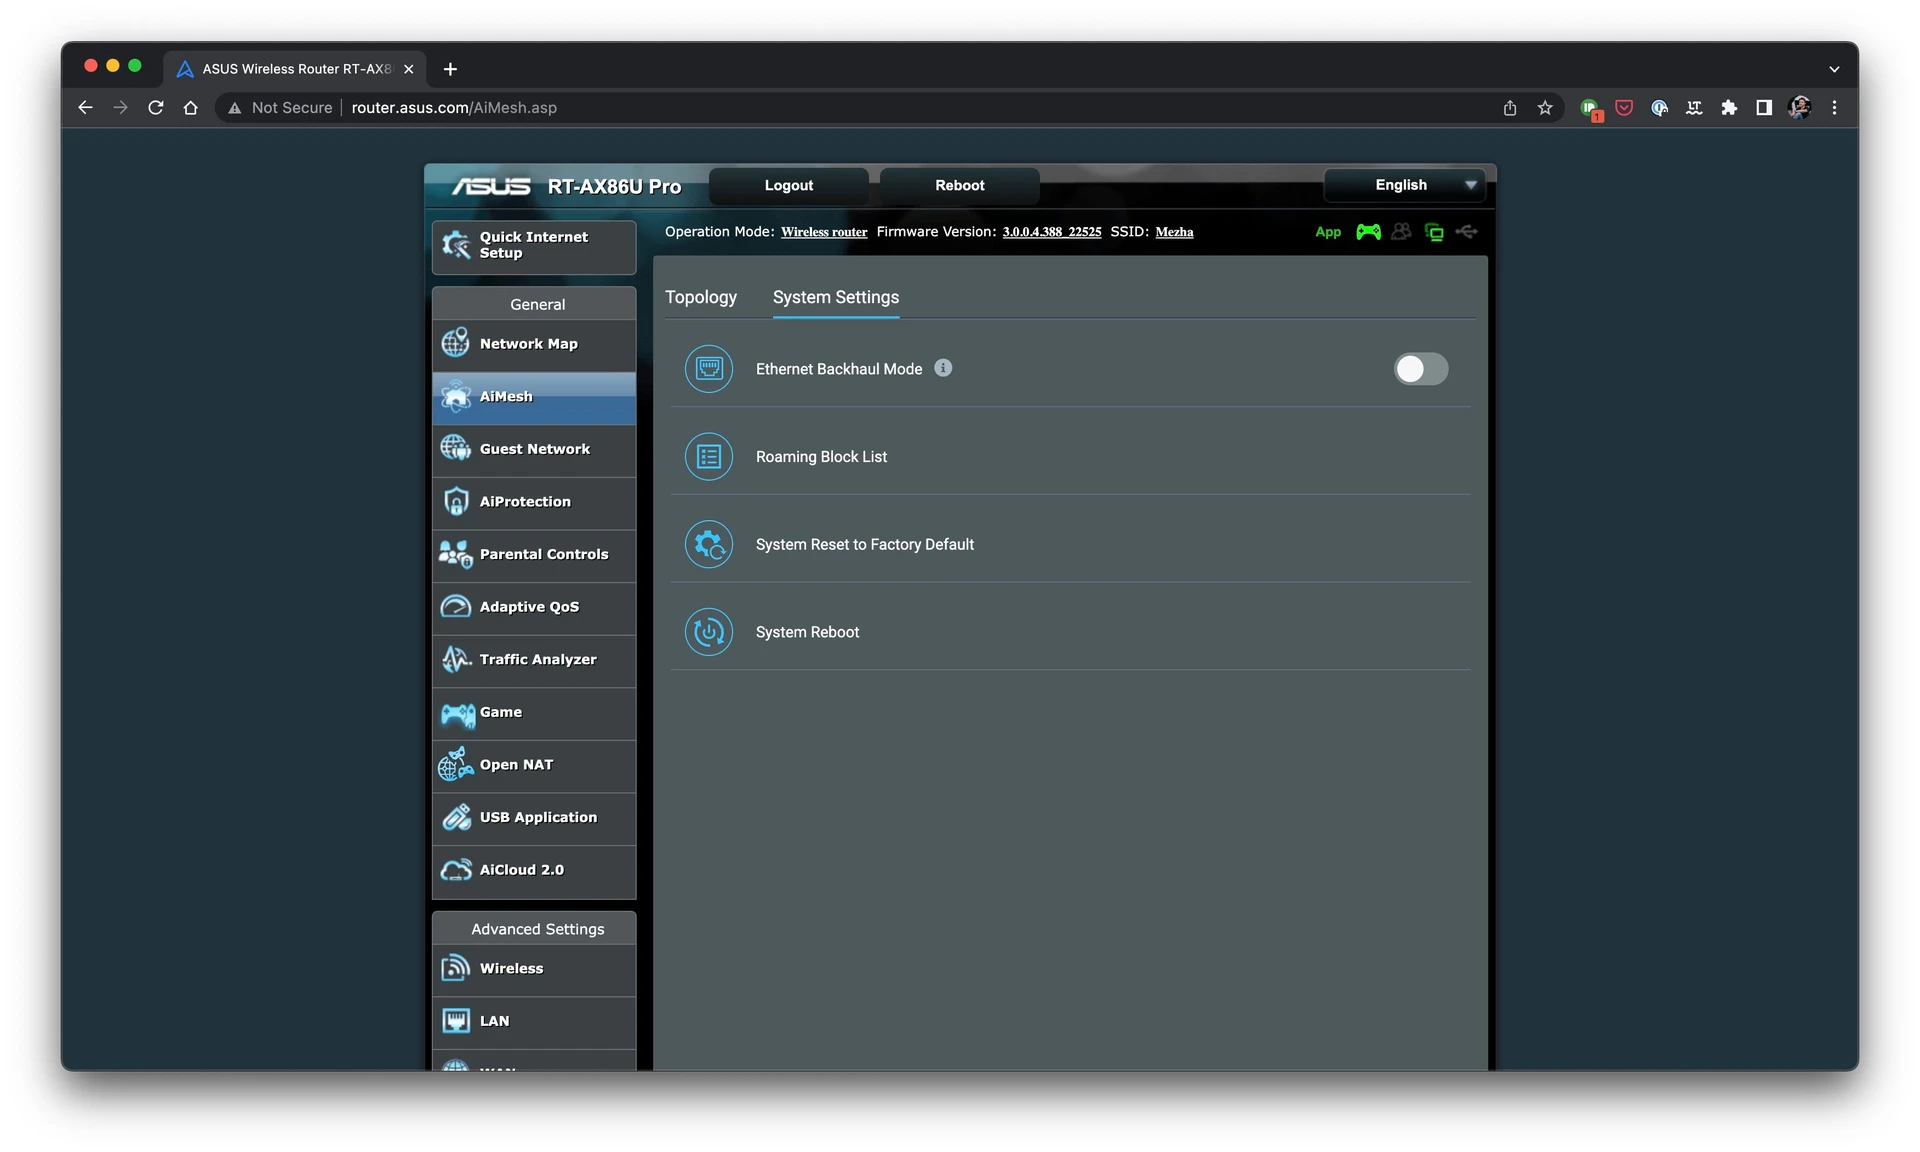Click the Ethernet Backhaul Mode icon
The image size is (1920, 1152).
tap(709, 369)
